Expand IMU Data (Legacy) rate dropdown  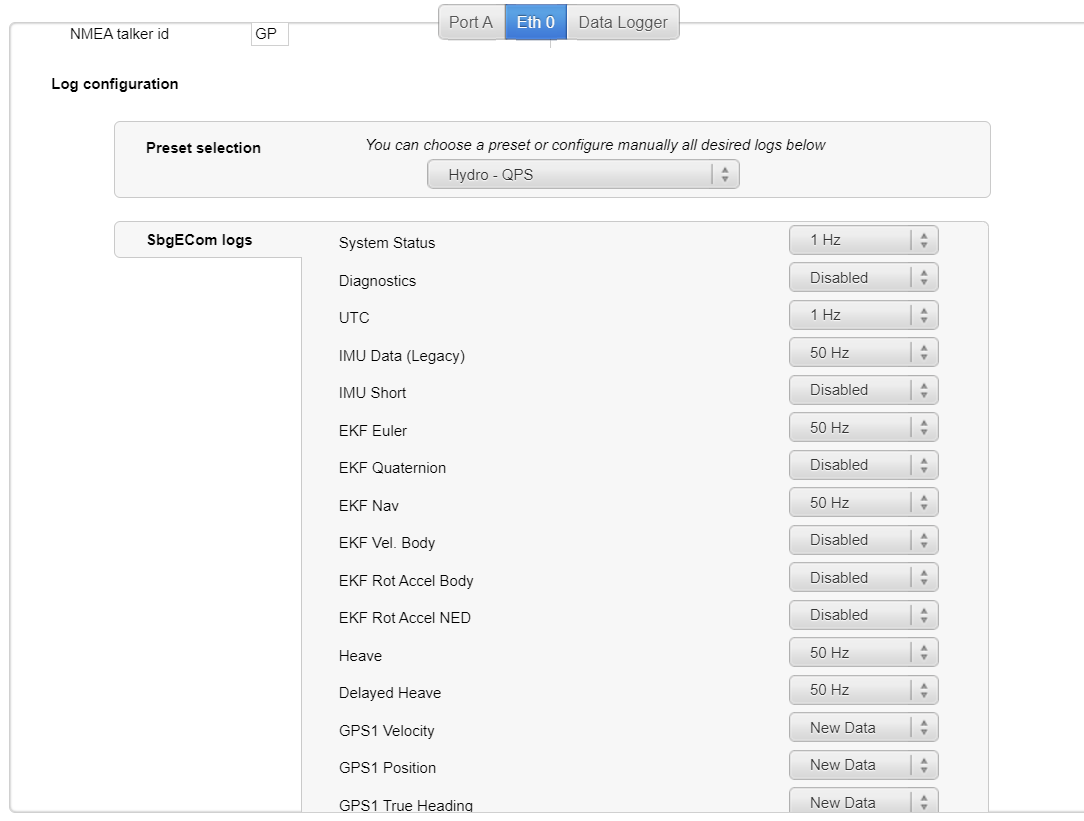point(863,353)
